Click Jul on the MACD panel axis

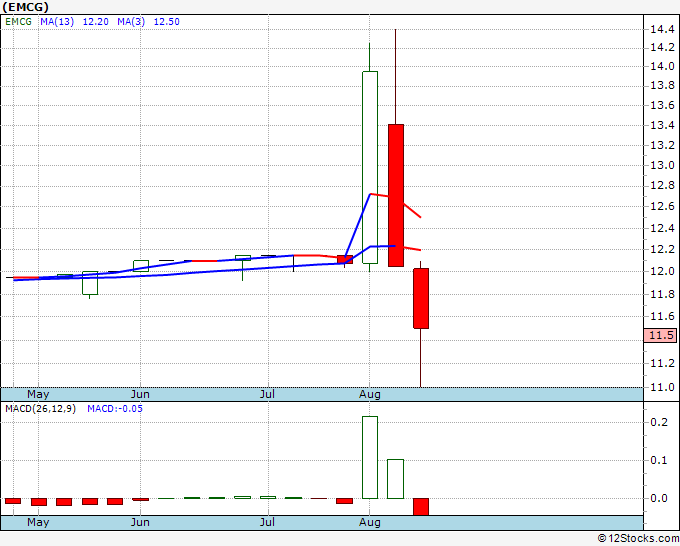click(x=268, y=522)
